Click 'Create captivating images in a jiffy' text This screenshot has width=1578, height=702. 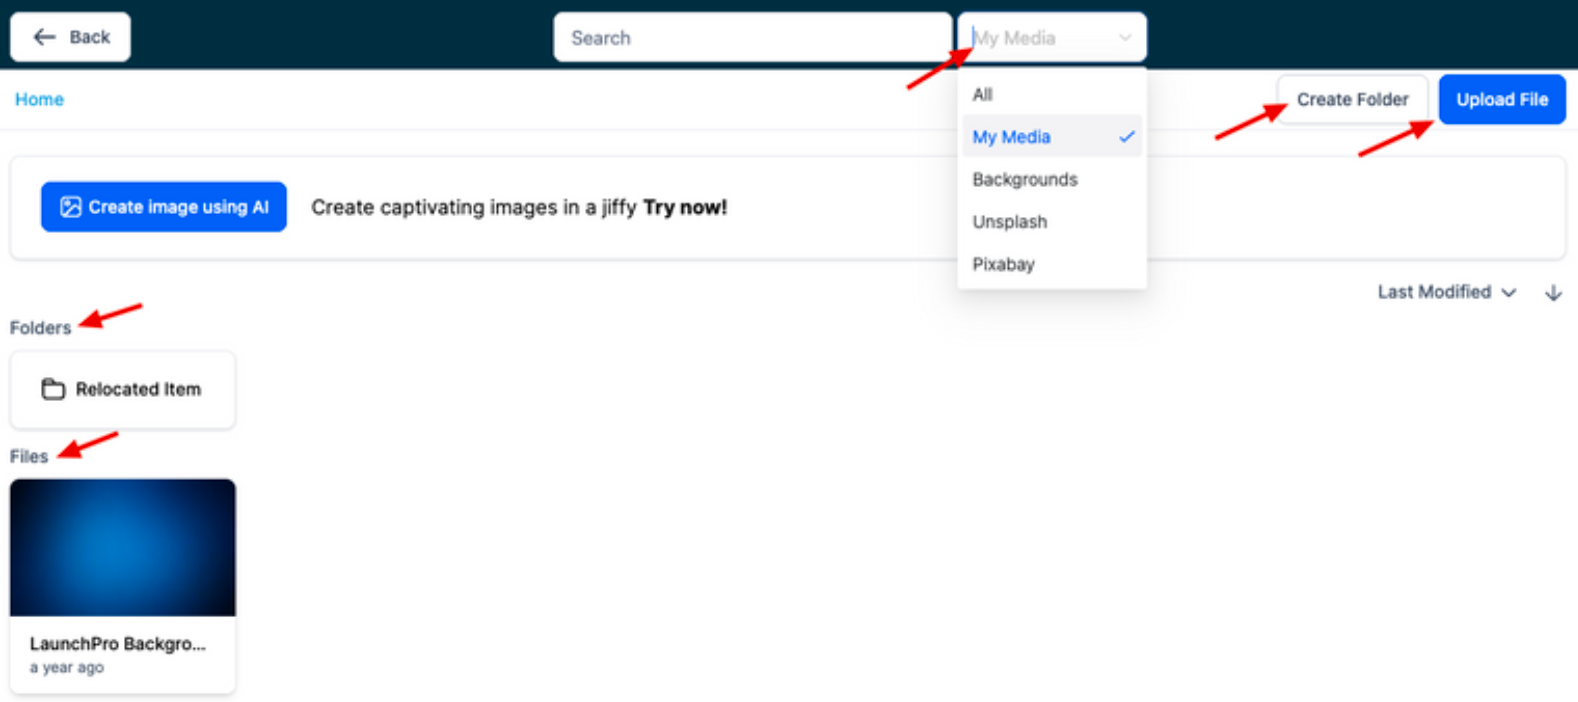pyautogui.click(x=474, y=207)
